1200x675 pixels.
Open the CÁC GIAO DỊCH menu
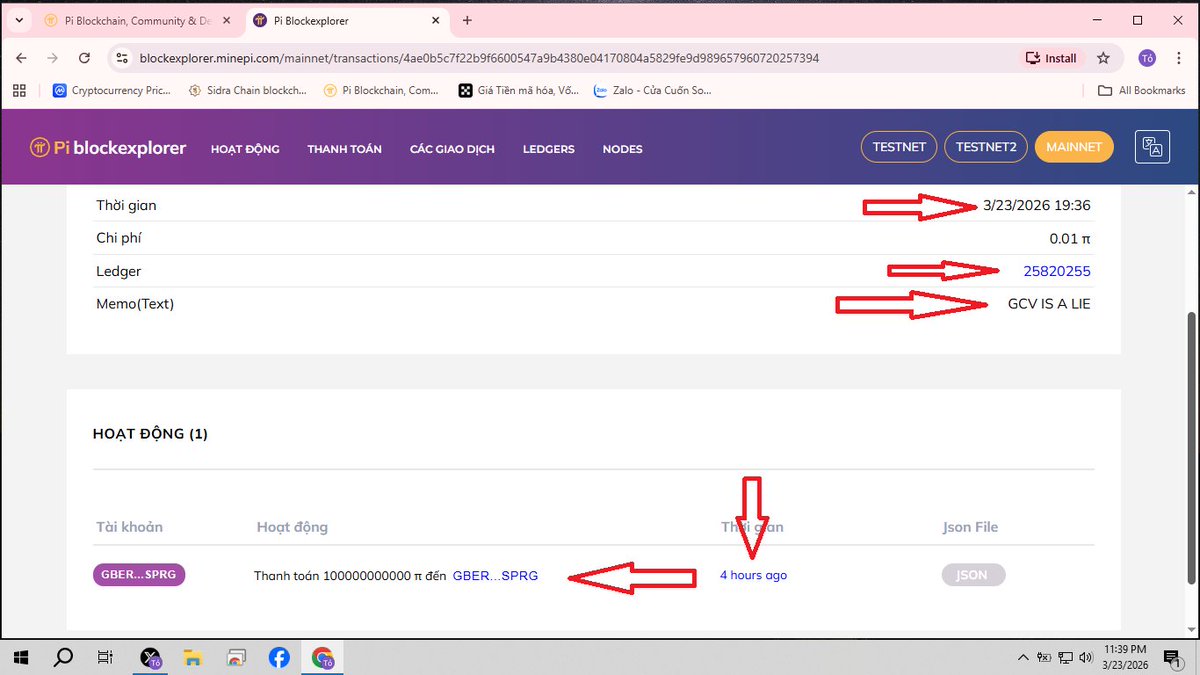point(452,149)
